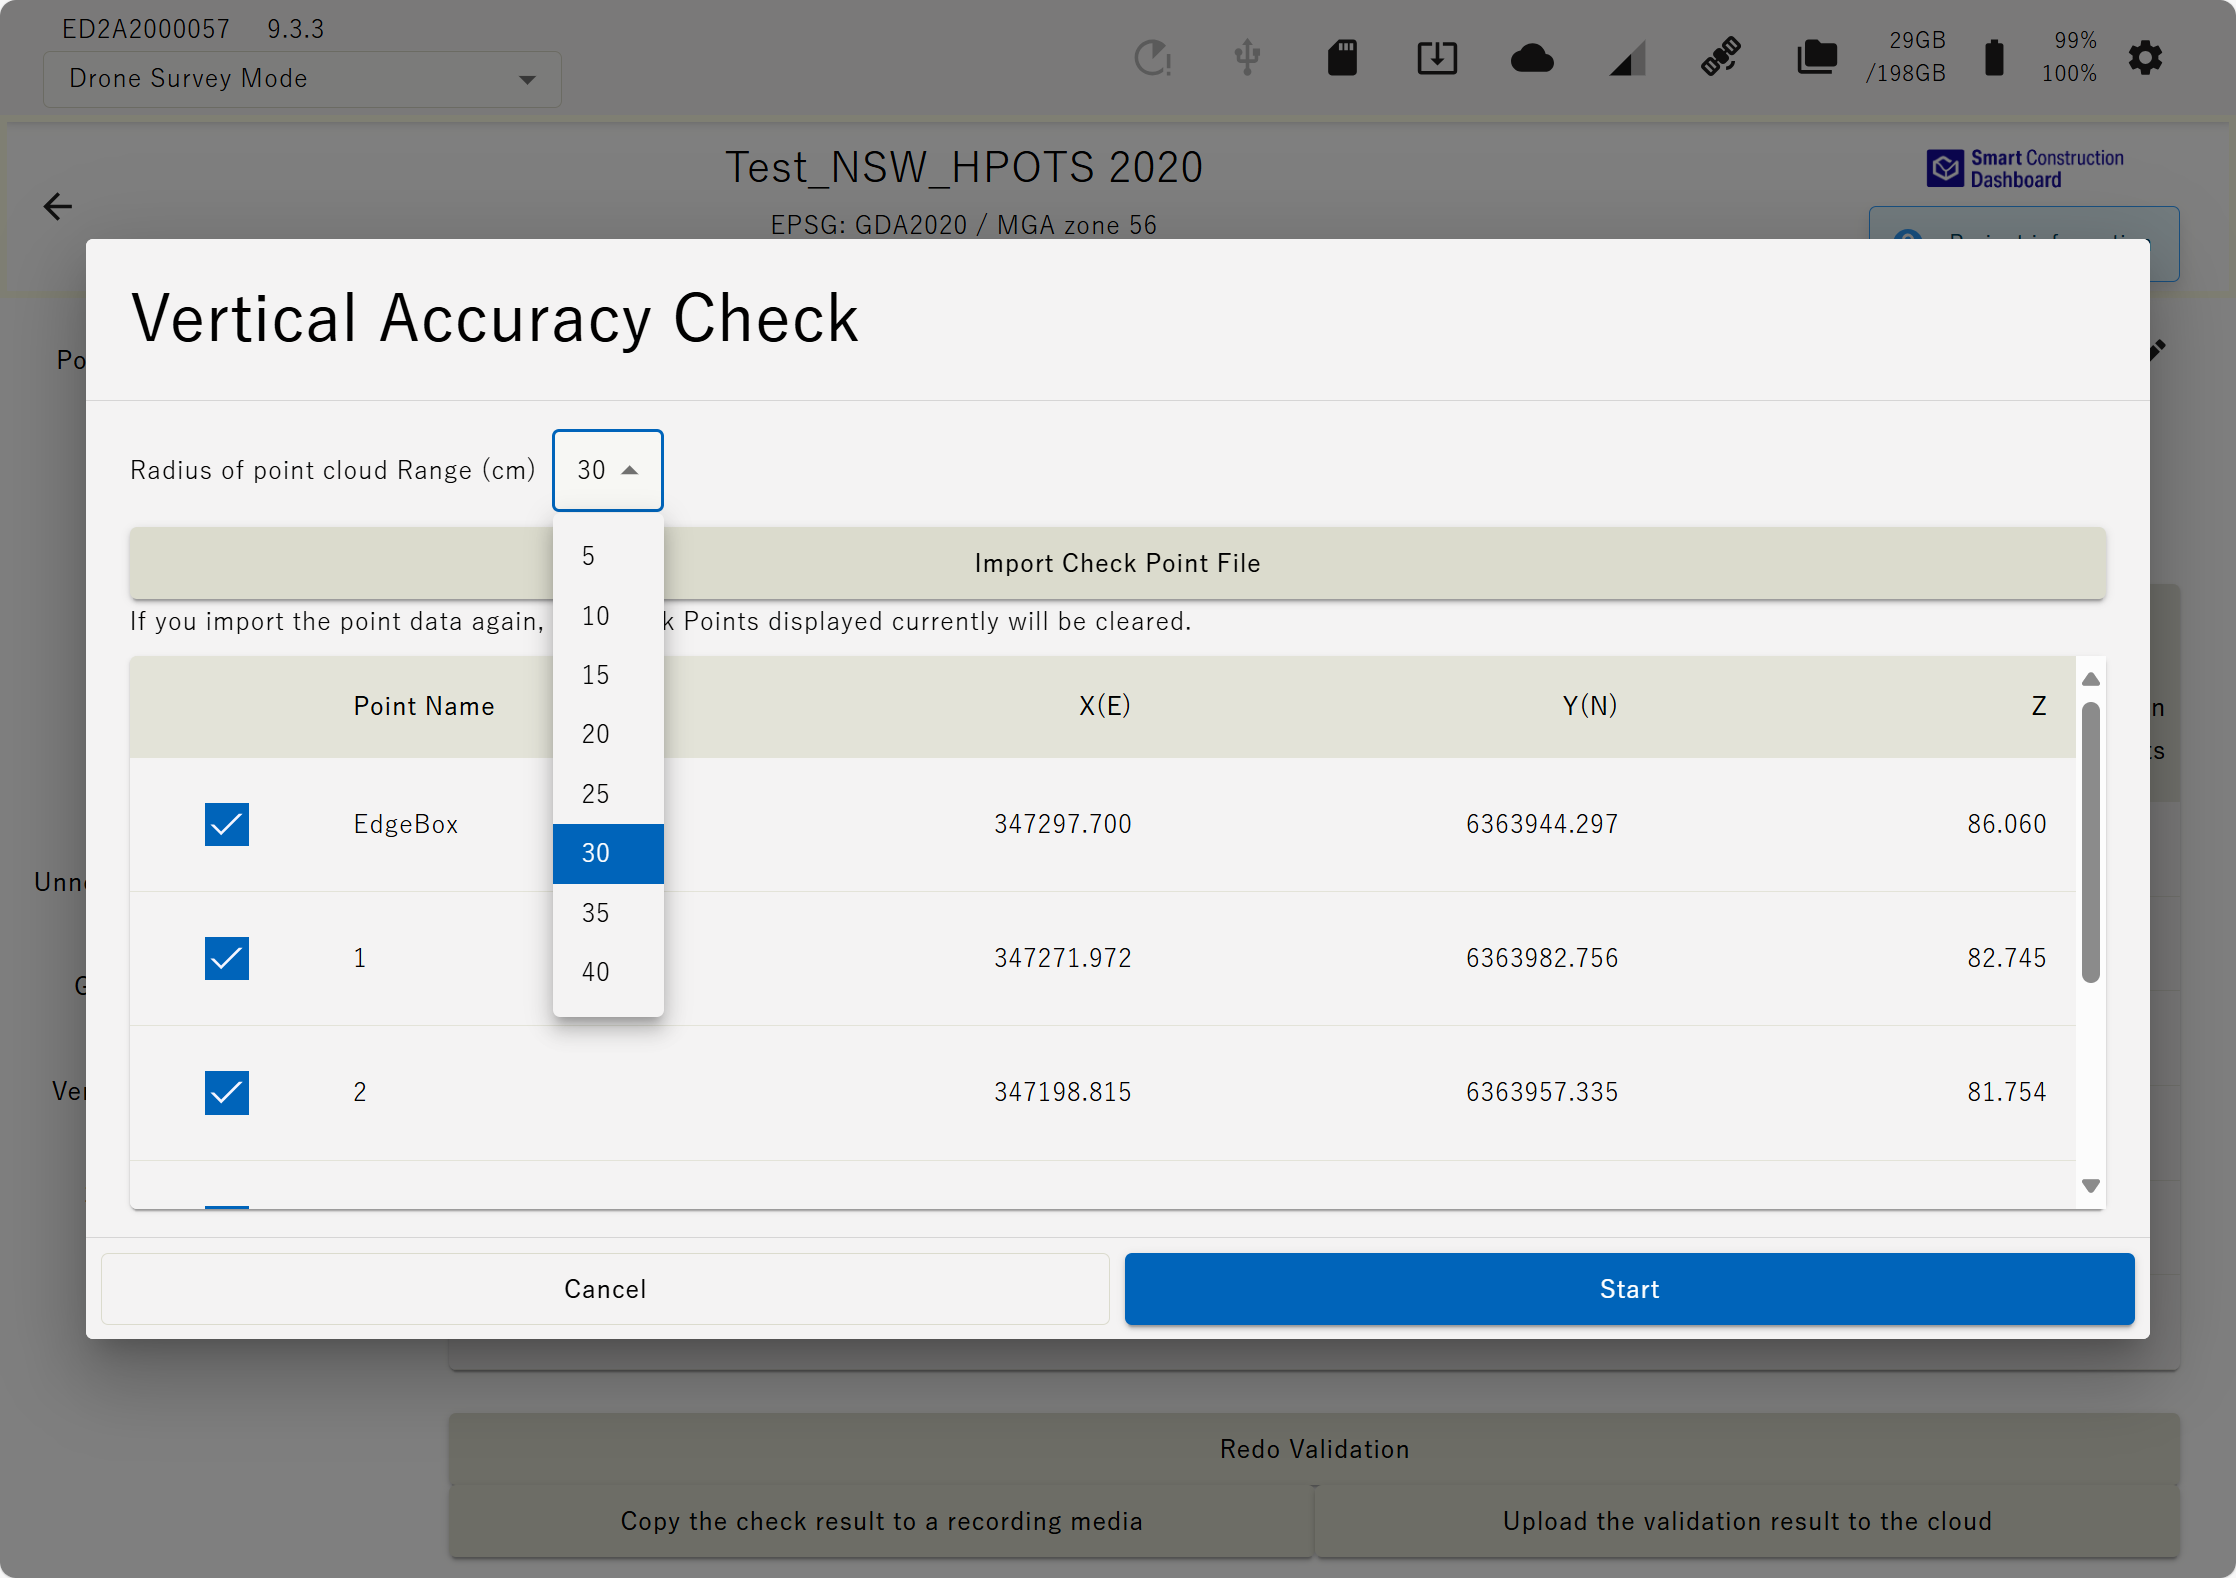Select radius option 35
Screen dimensions: 2236x1578
tap(608, 913)
